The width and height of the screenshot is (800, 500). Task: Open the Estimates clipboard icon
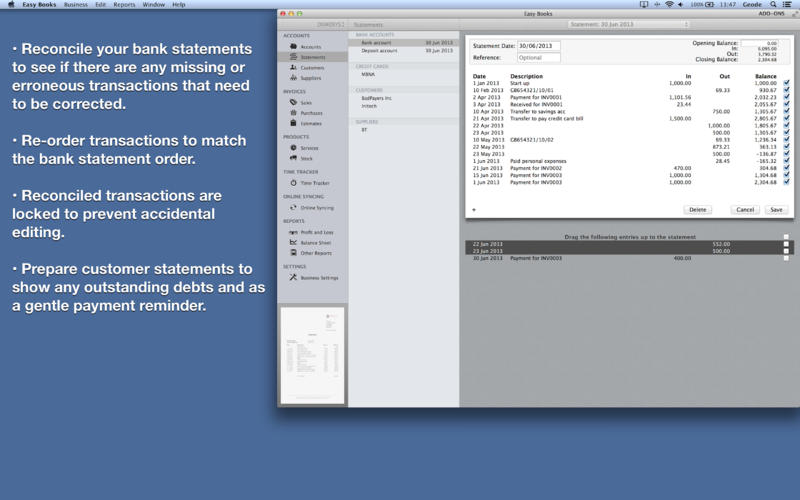pyautogui.click(x=293, y=123)
